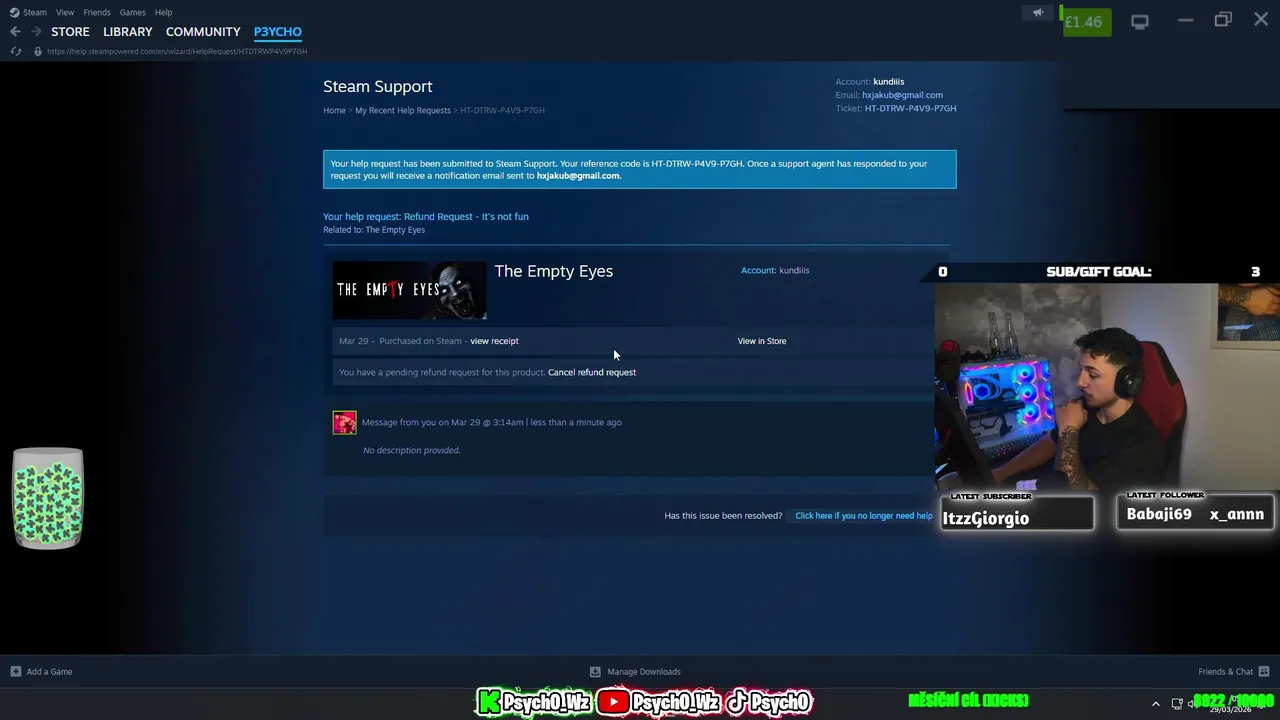Click View in Store link
Image resolution: width=1280 pixels, height=720 pixels.
[762, 341]
